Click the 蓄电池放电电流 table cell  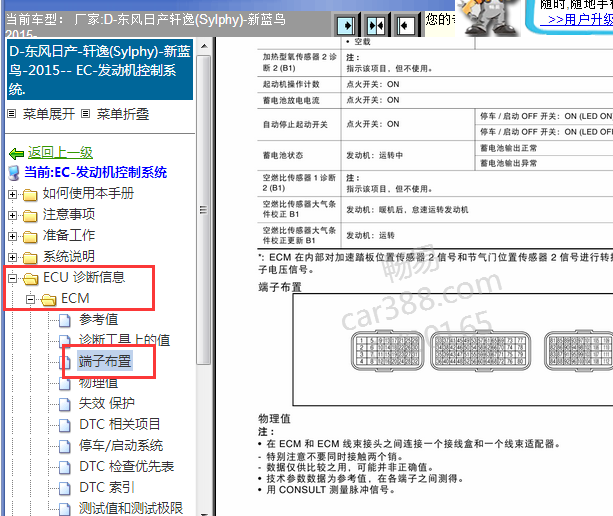299,100
